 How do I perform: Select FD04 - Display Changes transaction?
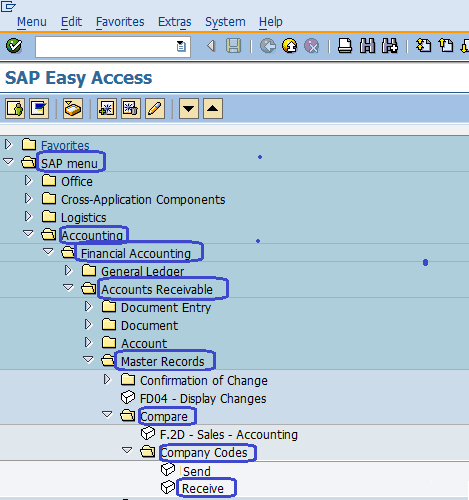tap(203, 399)
